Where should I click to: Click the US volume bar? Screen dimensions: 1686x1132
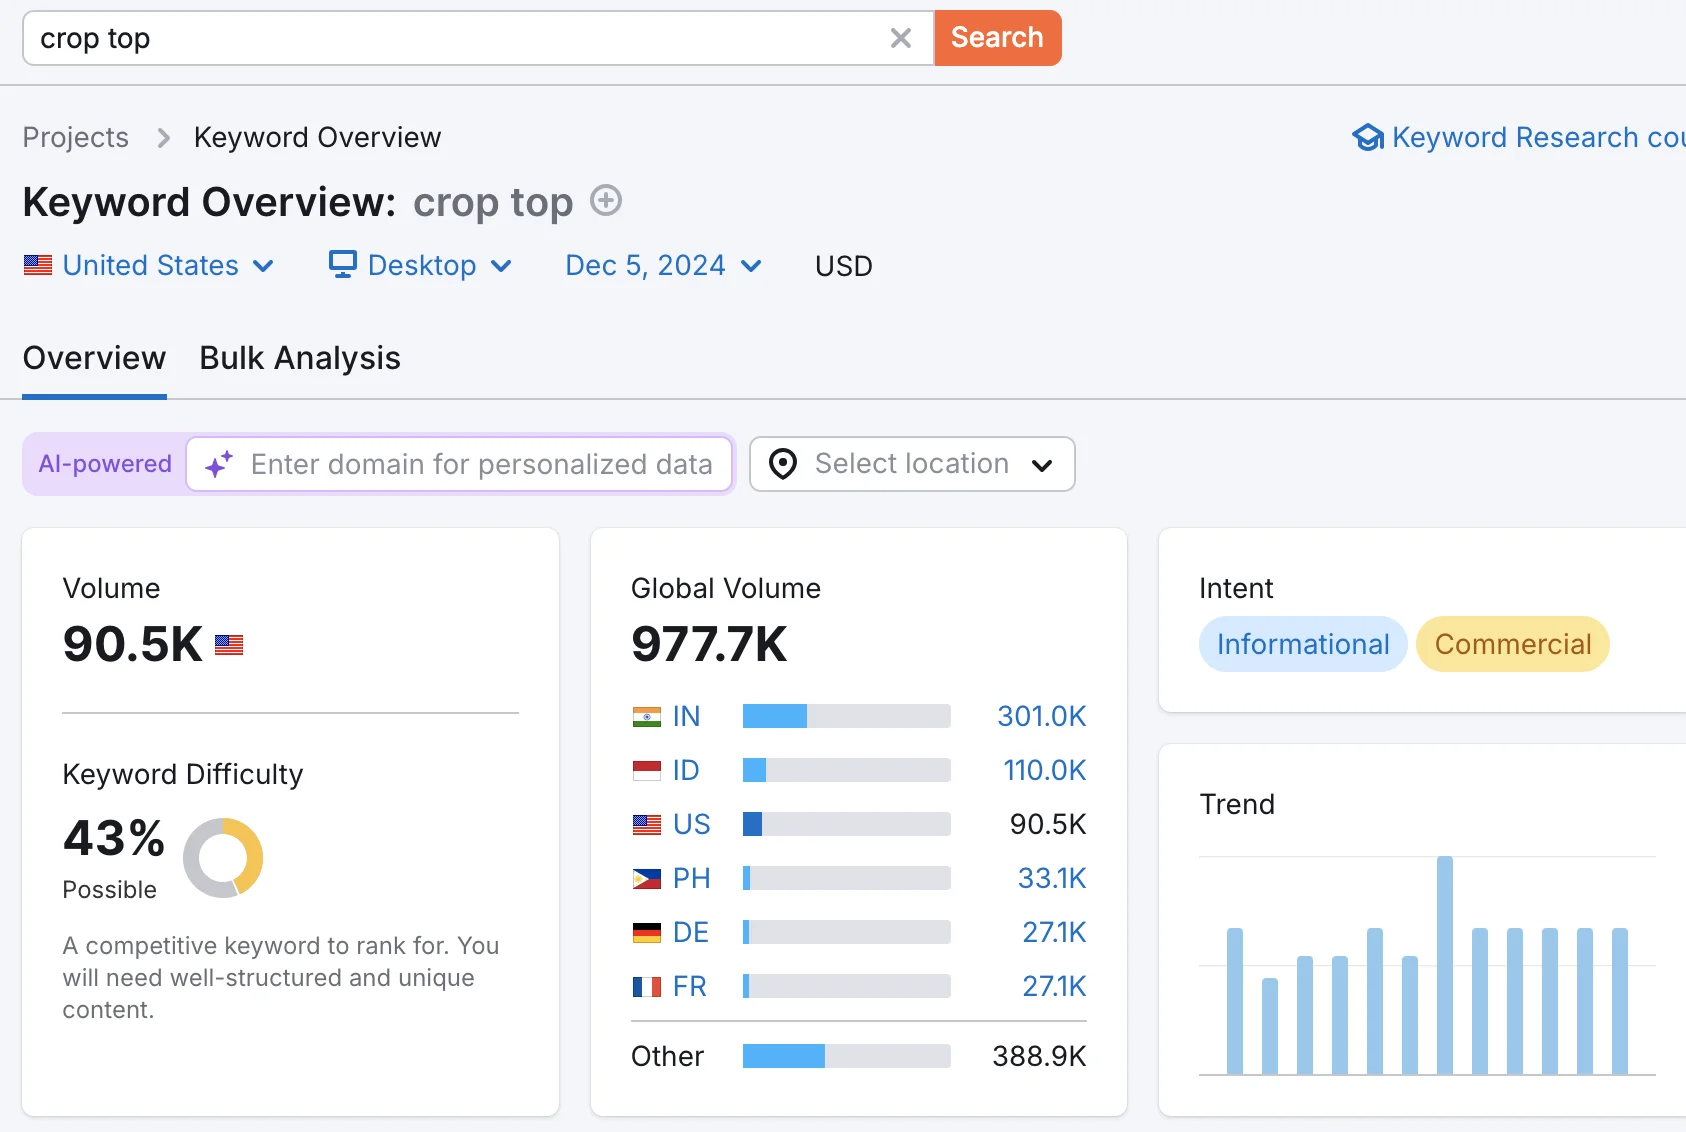tap(846, 824)
